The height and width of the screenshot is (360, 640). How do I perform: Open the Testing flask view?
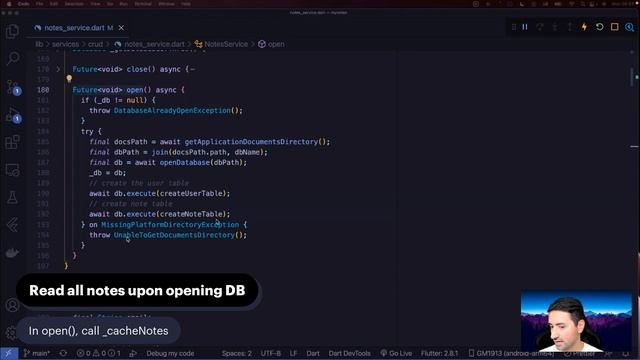[x=12, y=198]
